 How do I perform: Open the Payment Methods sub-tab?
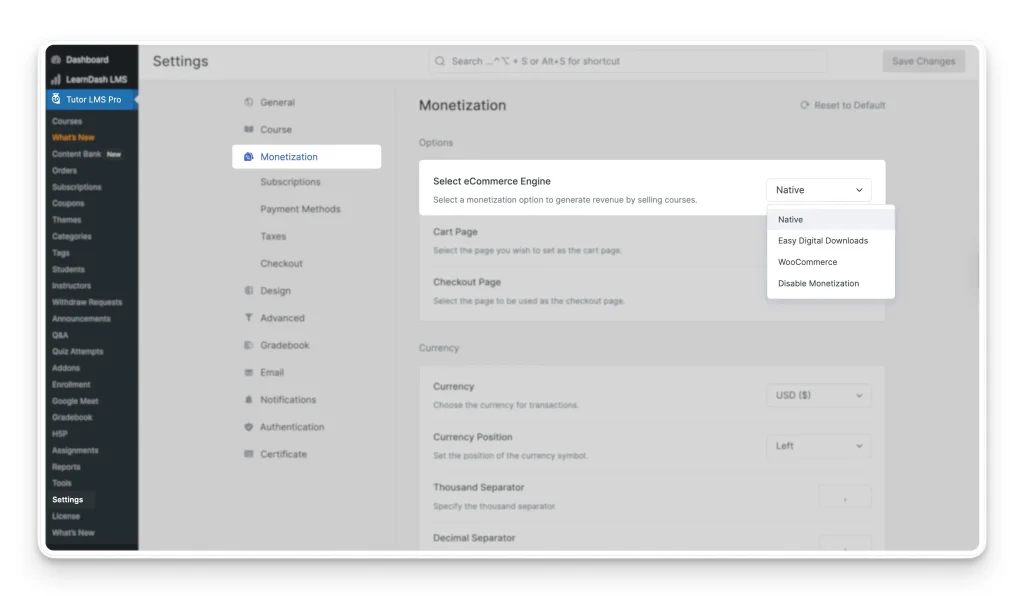coord(300,209)
